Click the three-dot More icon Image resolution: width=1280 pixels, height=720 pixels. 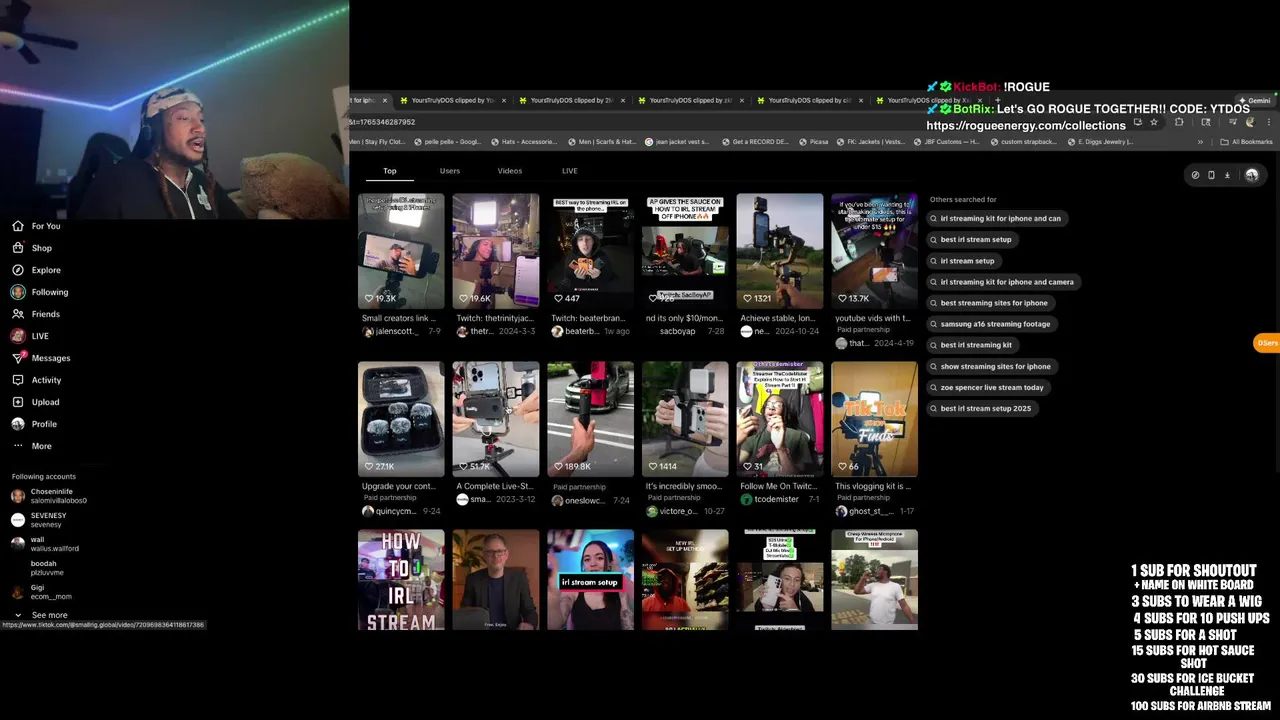18,446
